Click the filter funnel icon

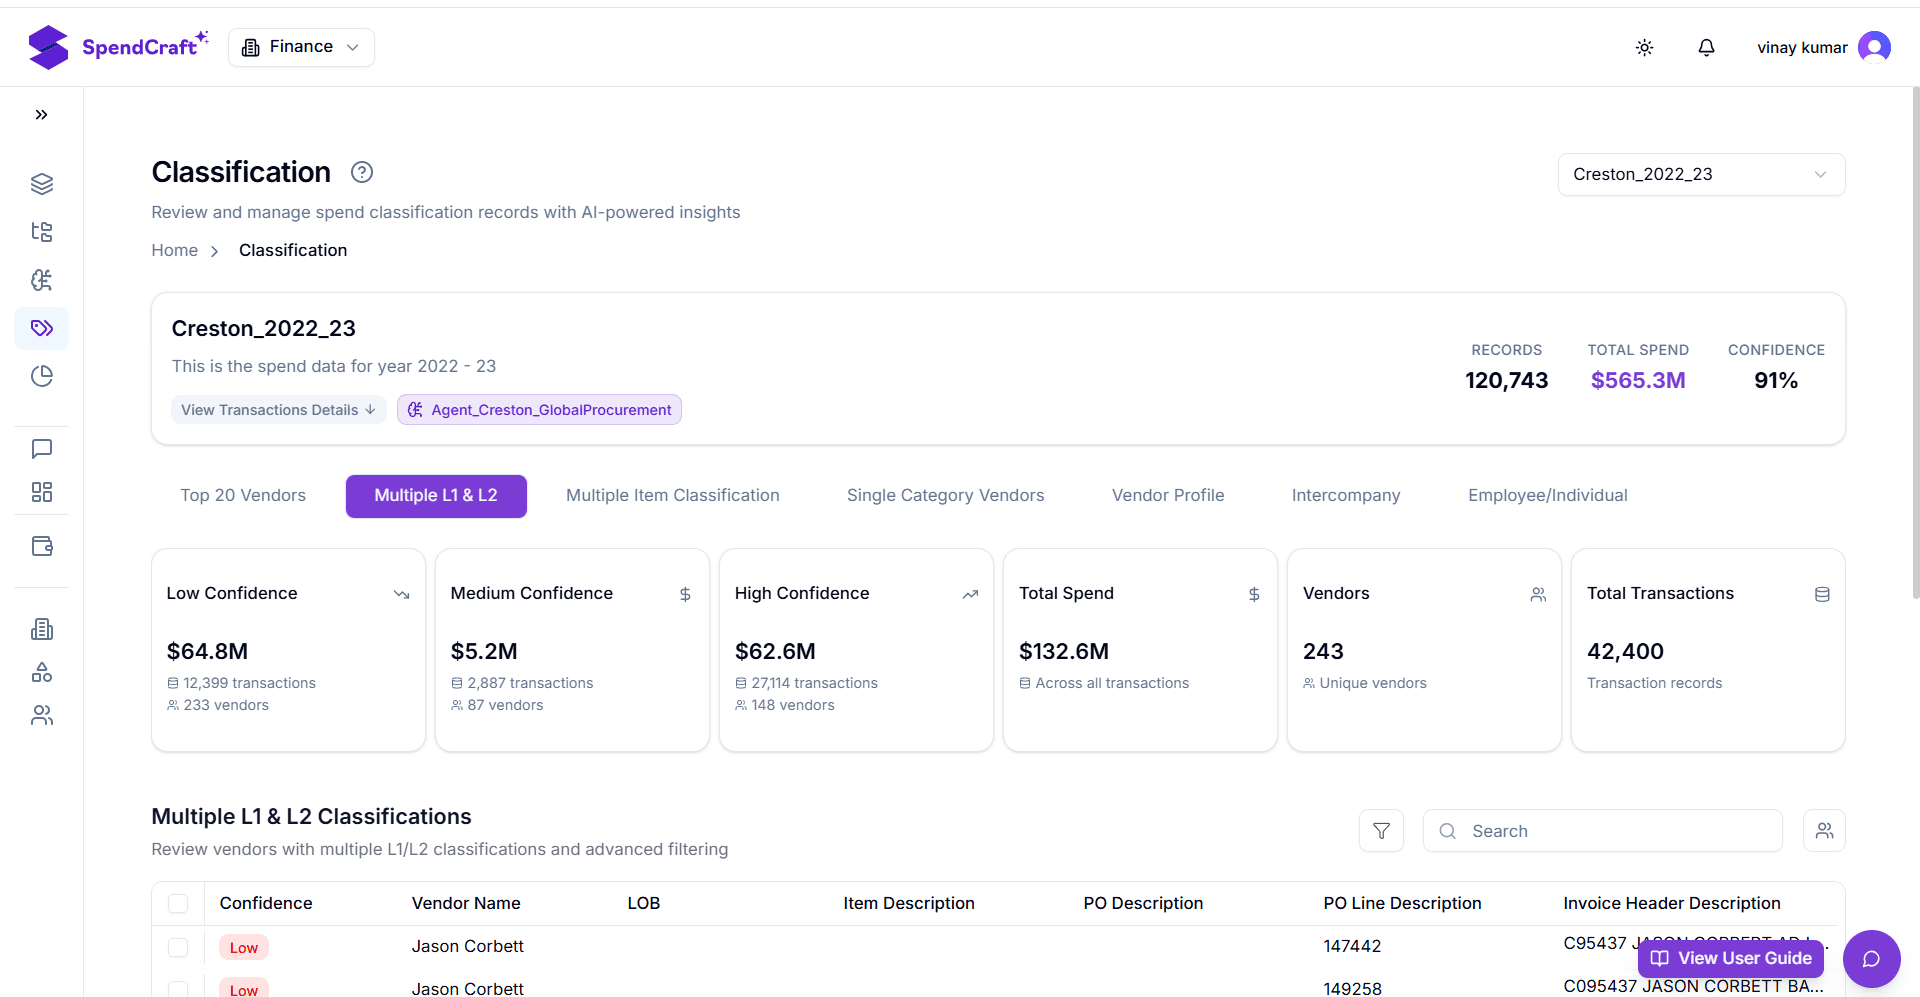click(1381, 831)
